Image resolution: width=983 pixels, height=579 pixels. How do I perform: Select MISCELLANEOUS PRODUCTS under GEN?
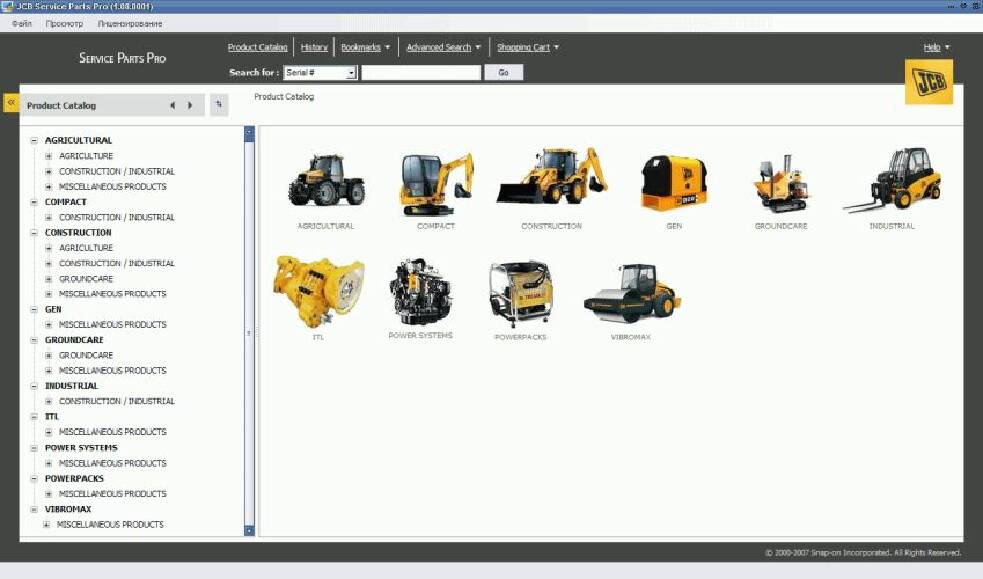(x=113, y=325)
